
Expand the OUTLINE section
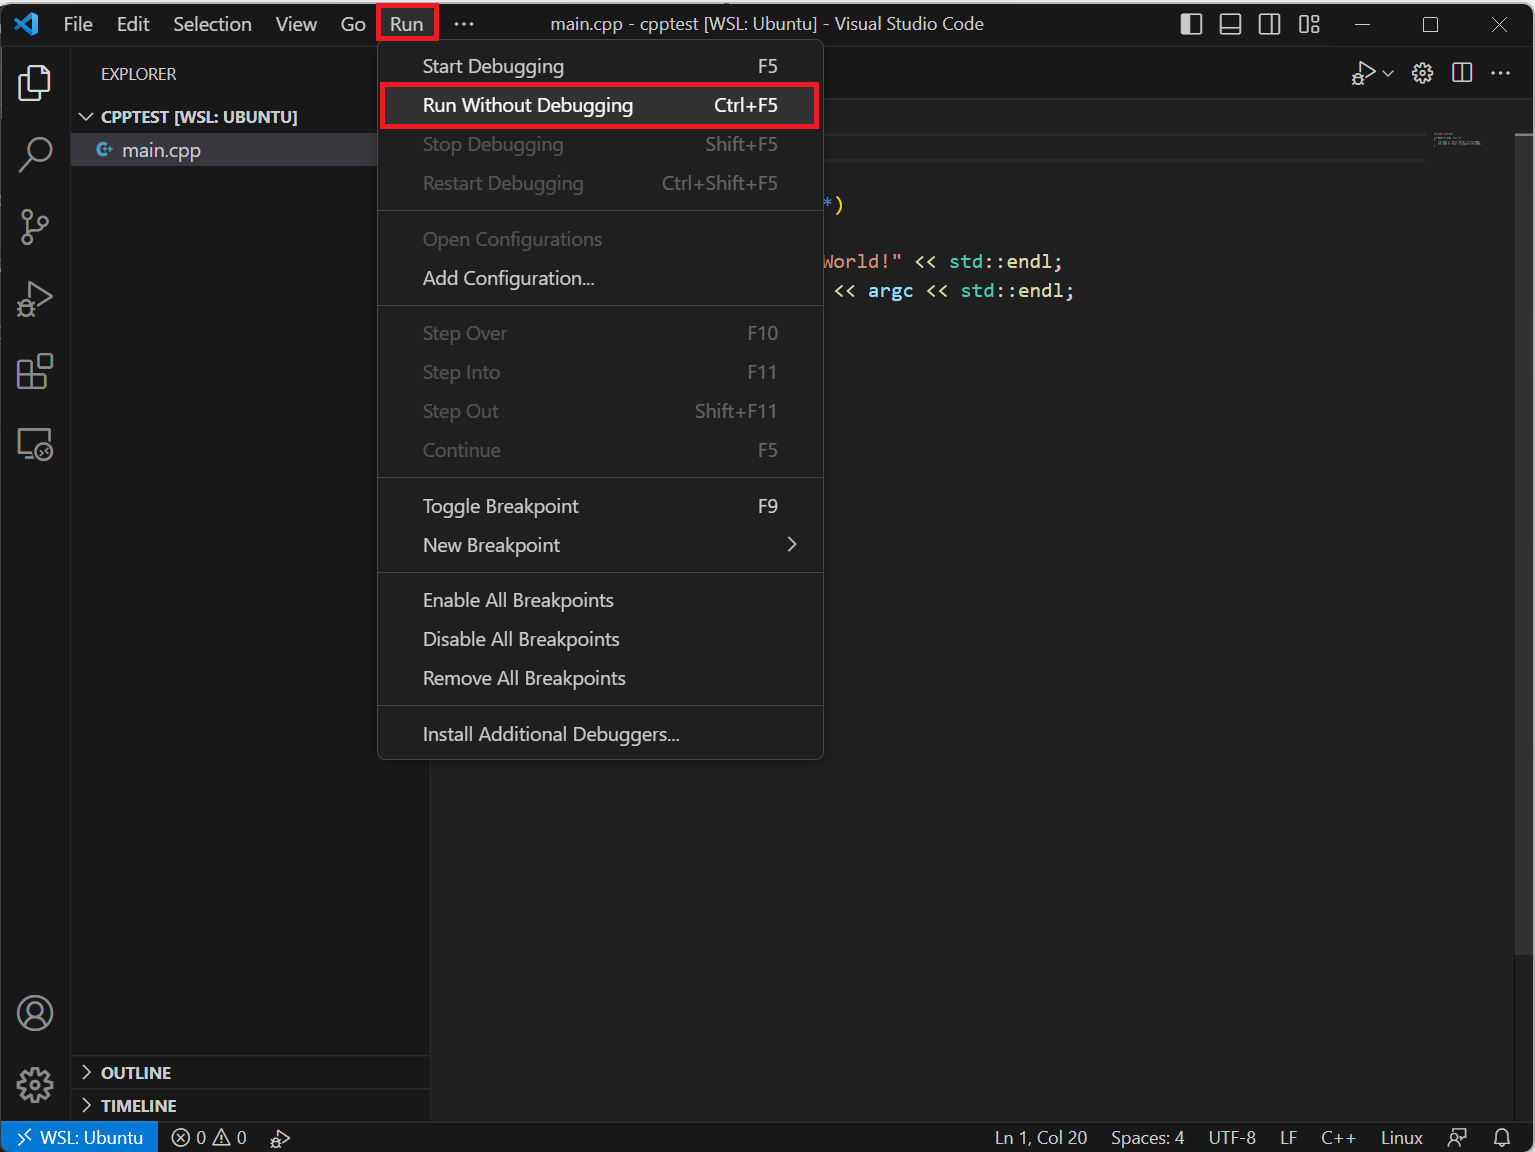136,1073
